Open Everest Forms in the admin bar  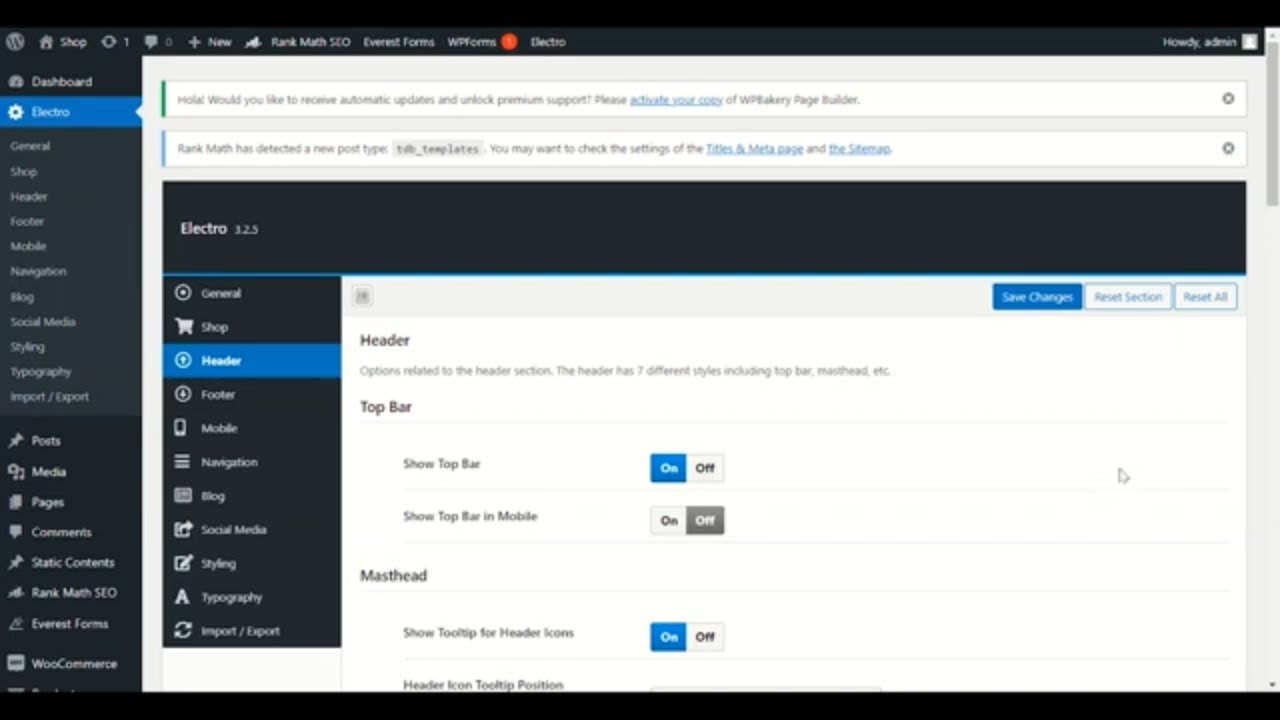point(399,42)
